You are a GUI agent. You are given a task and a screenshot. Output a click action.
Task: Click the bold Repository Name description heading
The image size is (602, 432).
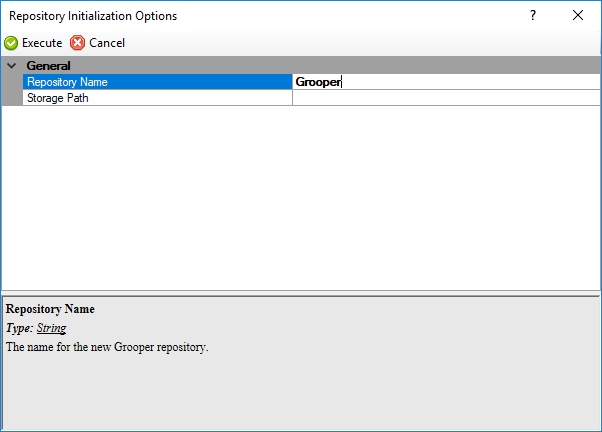point(50,309)
